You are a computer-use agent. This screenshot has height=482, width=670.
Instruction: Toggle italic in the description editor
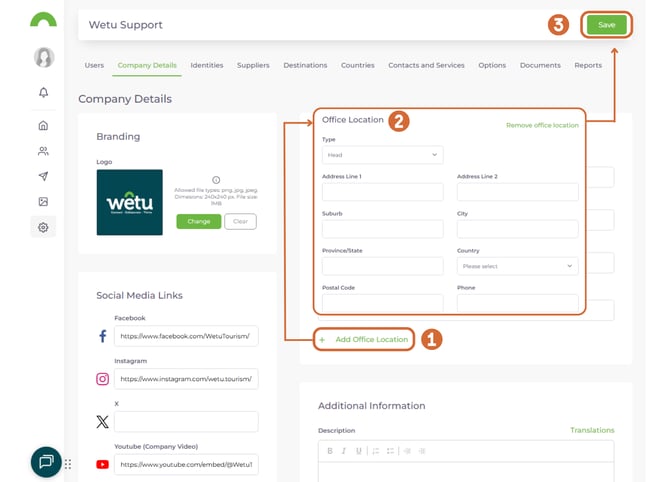344,451
